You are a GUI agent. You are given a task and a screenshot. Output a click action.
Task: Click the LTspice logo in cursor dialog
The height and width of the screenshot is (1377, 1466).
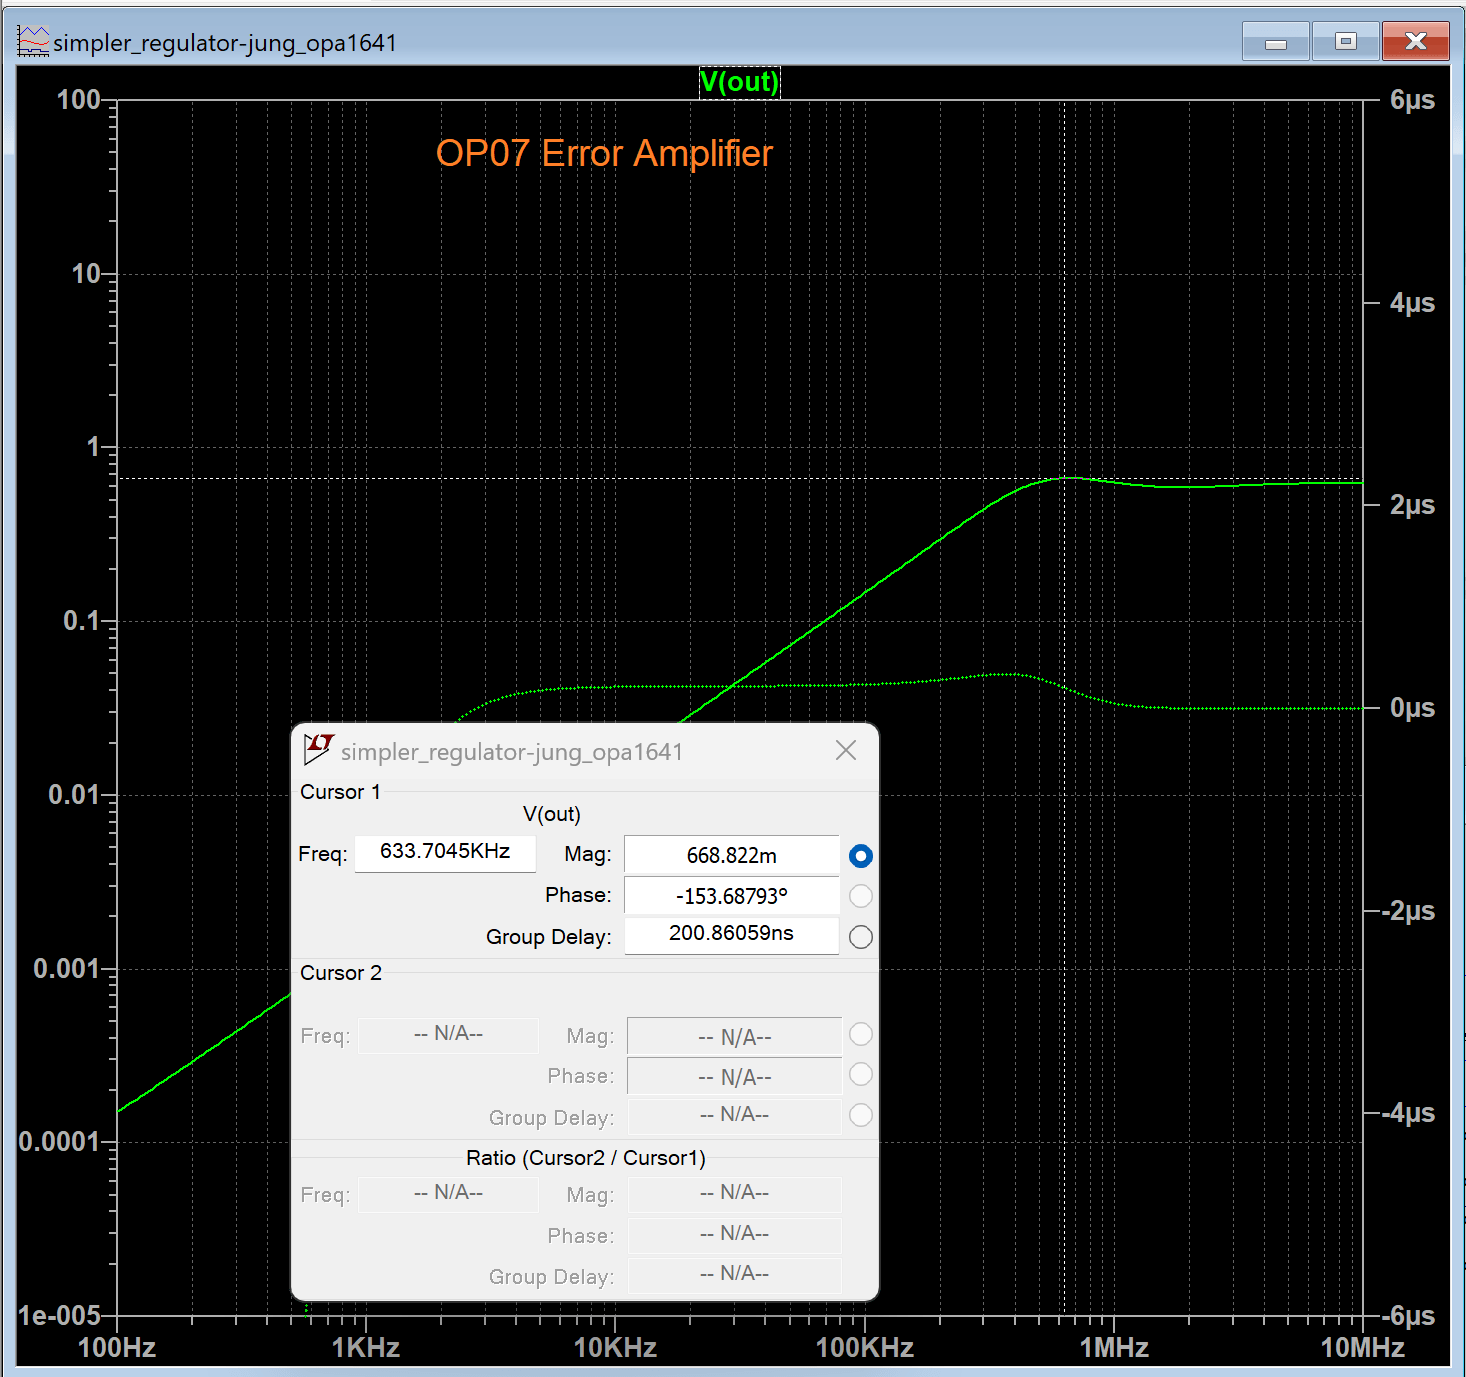319,749
